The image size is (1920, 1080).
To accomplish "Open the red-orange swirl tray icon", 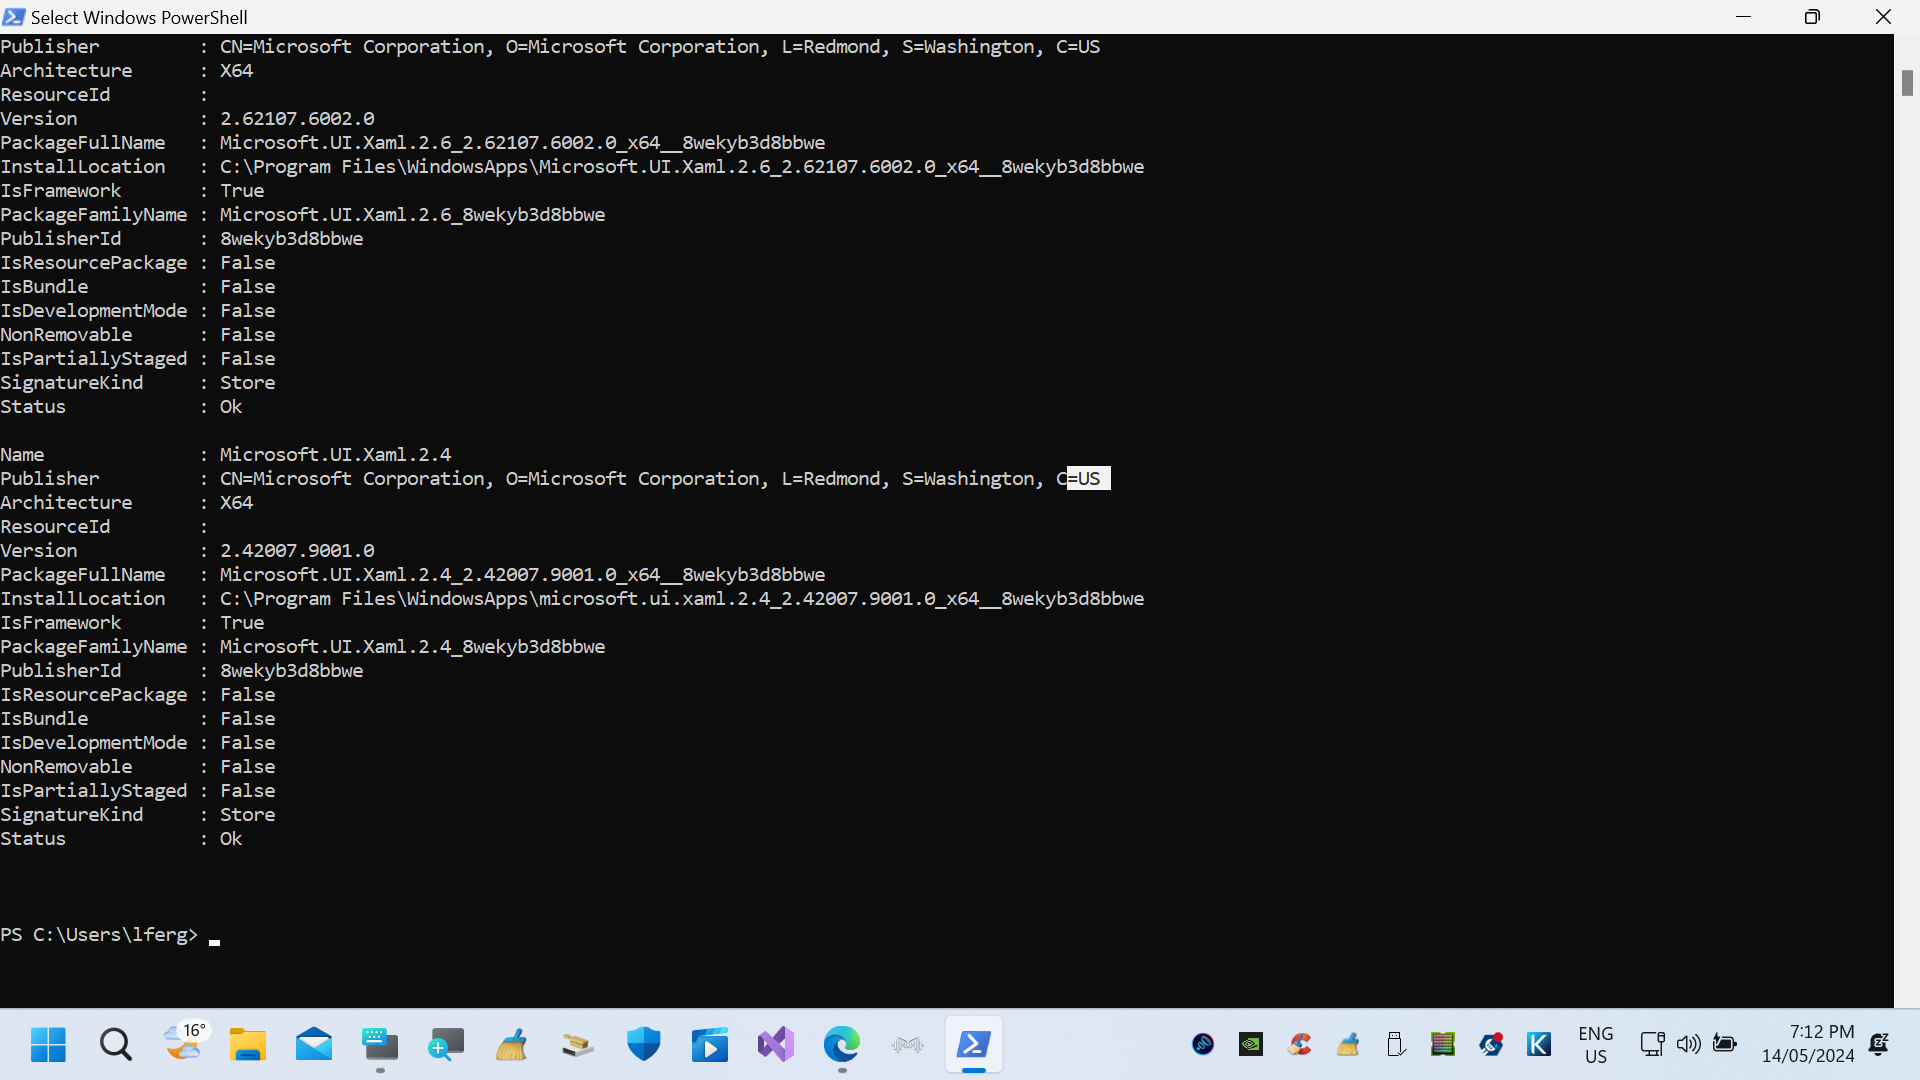I will (x=1300, y=1045).
